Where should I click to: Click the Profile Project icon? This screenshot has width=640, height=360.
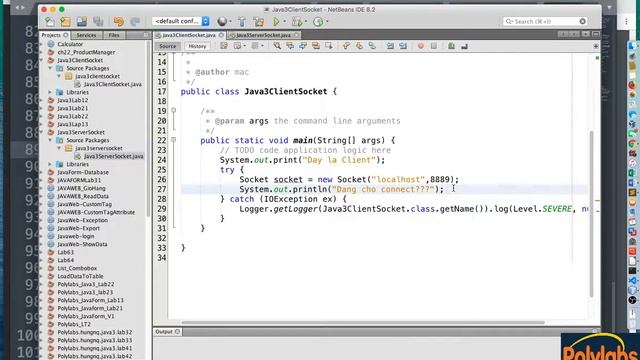(x=318, y=22)
